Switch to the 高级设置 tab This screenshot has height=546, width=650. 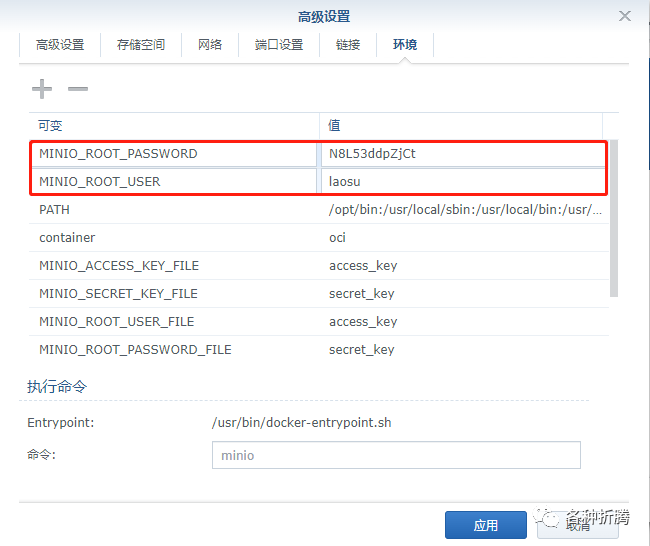60,45
